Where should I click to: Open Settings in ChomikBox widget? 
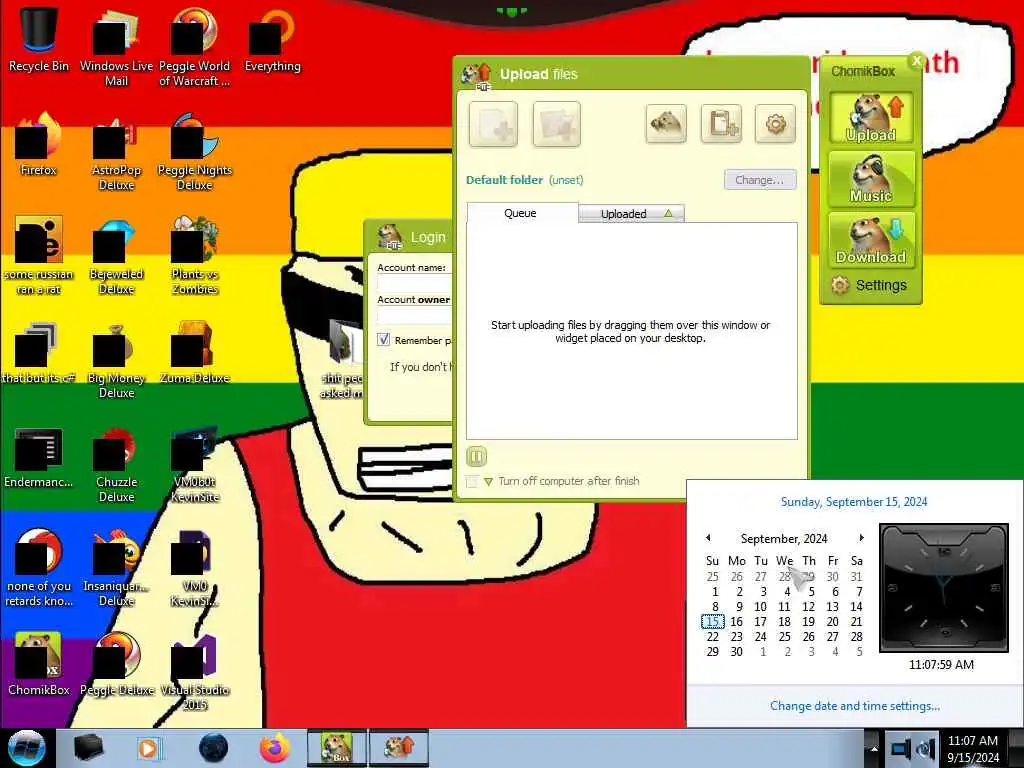pyautogui.click(x=869, y=285)
